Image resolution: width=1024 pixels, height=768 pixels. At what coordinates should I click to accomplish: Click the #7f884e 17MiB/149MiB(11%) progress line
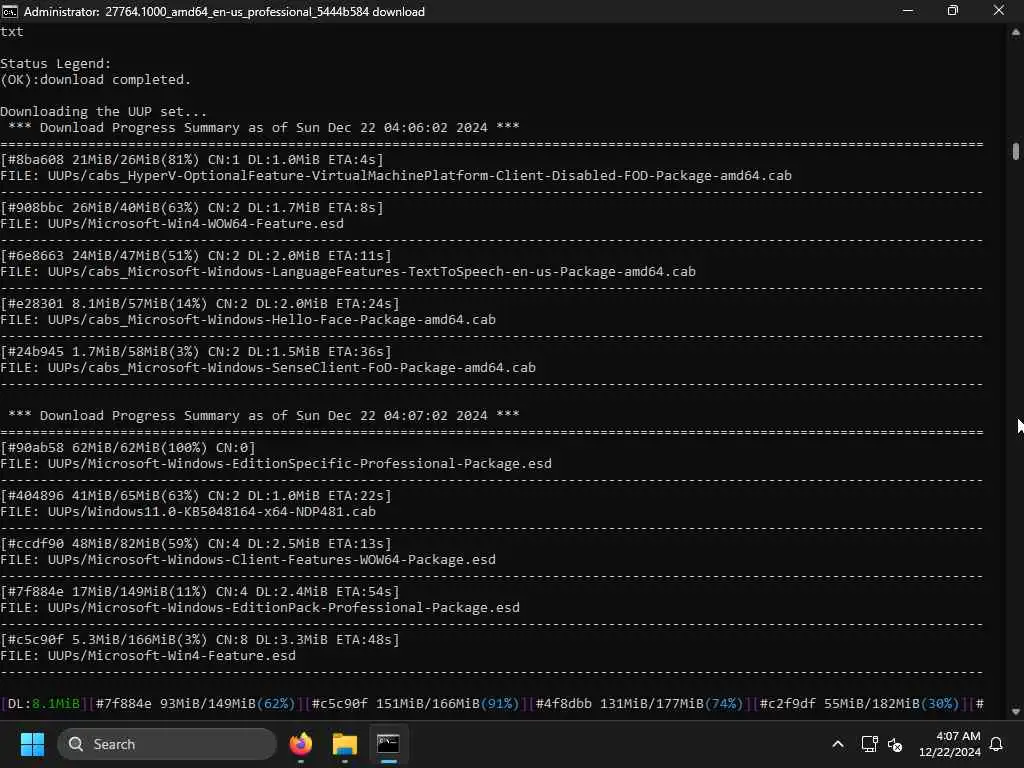coord(200,591)
